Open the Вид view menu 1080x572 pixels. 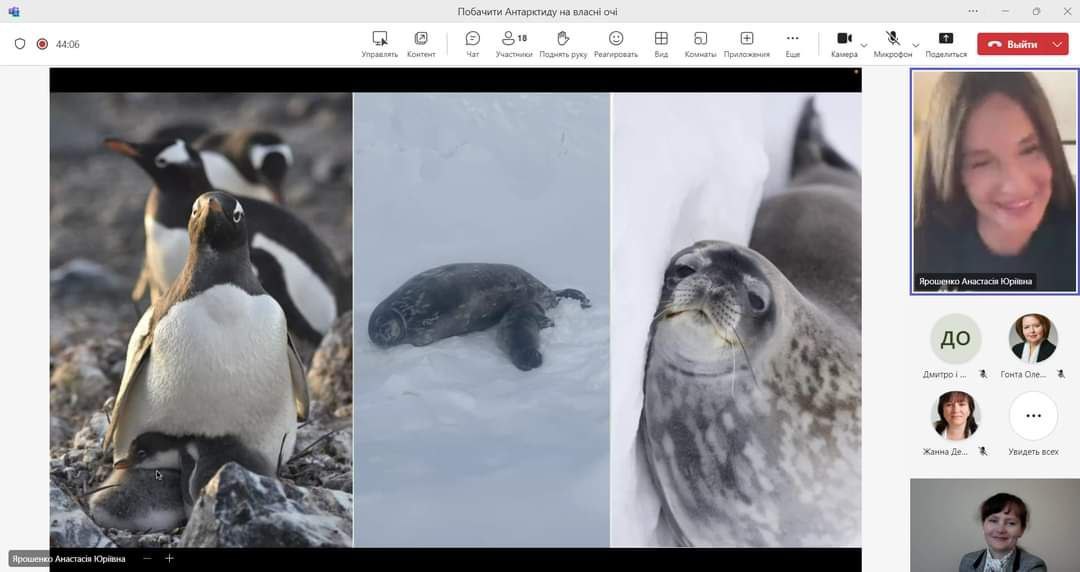pos(661,43)
